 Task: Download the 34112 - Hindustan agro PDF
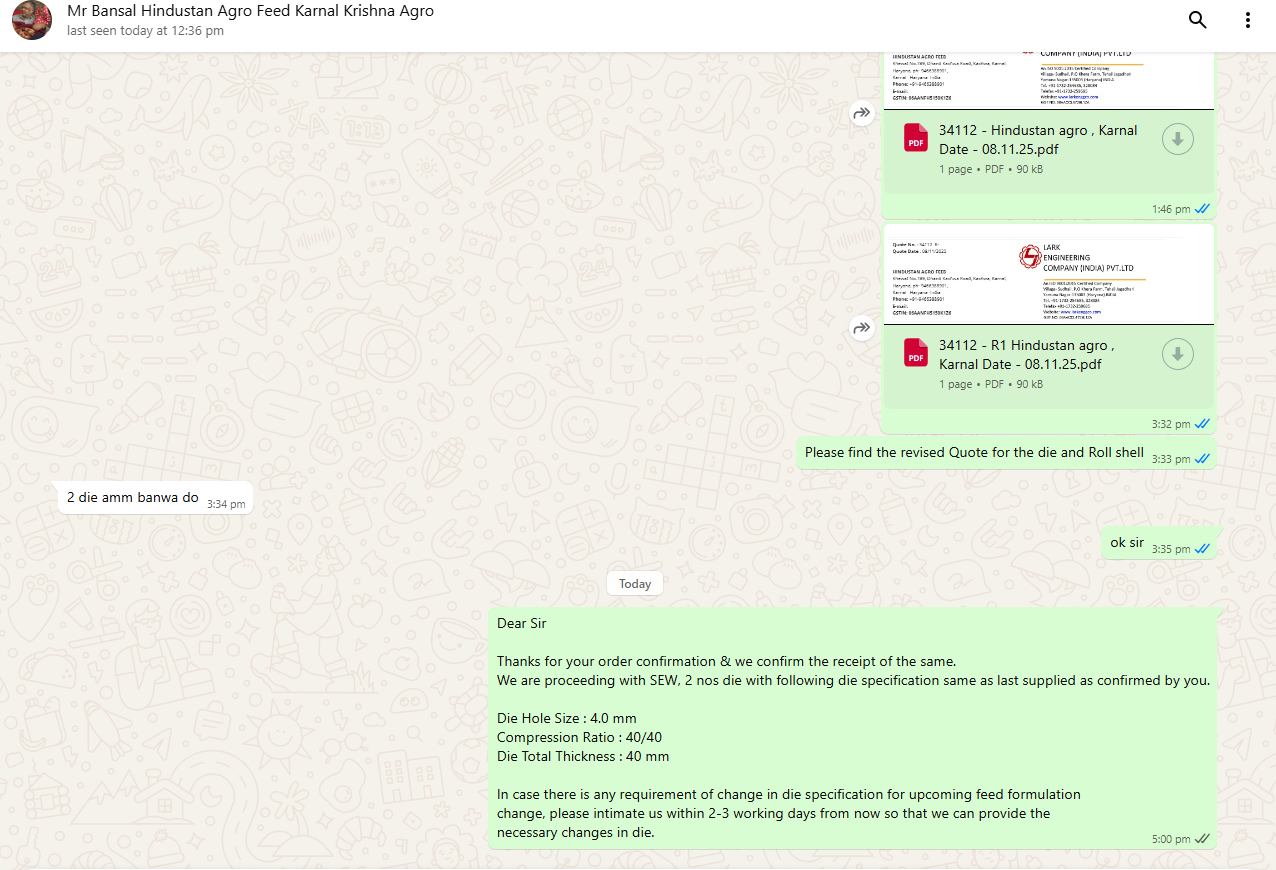click(x=1177, y=139)
